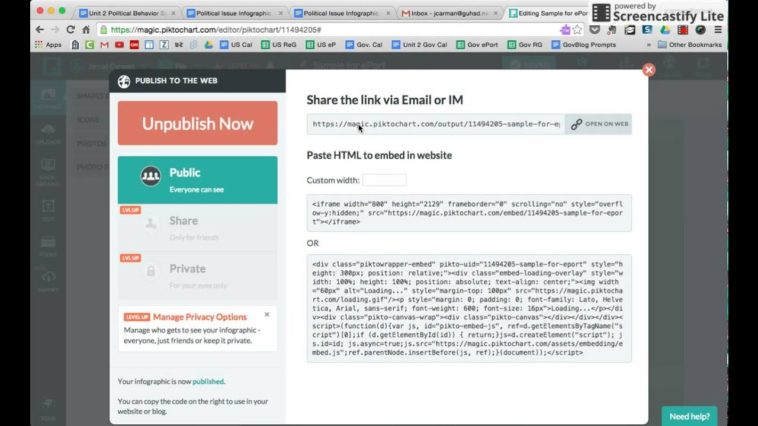
Task: Click the div embed script code box
Action: tap(468, 306)
